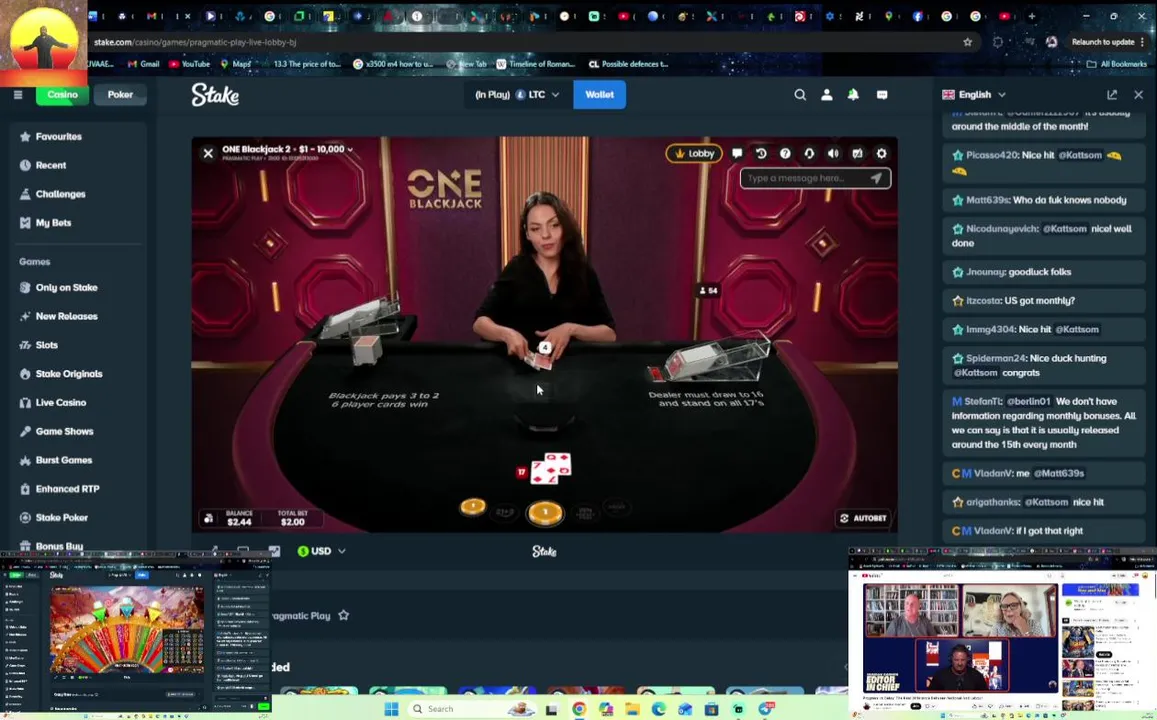Image resolution: width=1157 pixels, height=720 pixels.
Task: Mute the game sound
Action: [x=833, y=153]
